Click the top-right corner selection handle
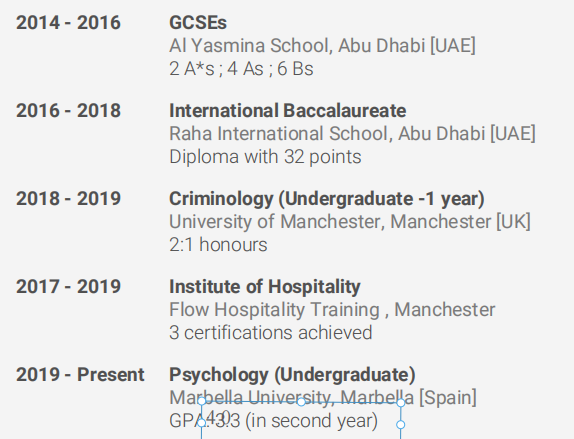The height and width of the screenshot is (439, 574). click(x=401, y=403)
